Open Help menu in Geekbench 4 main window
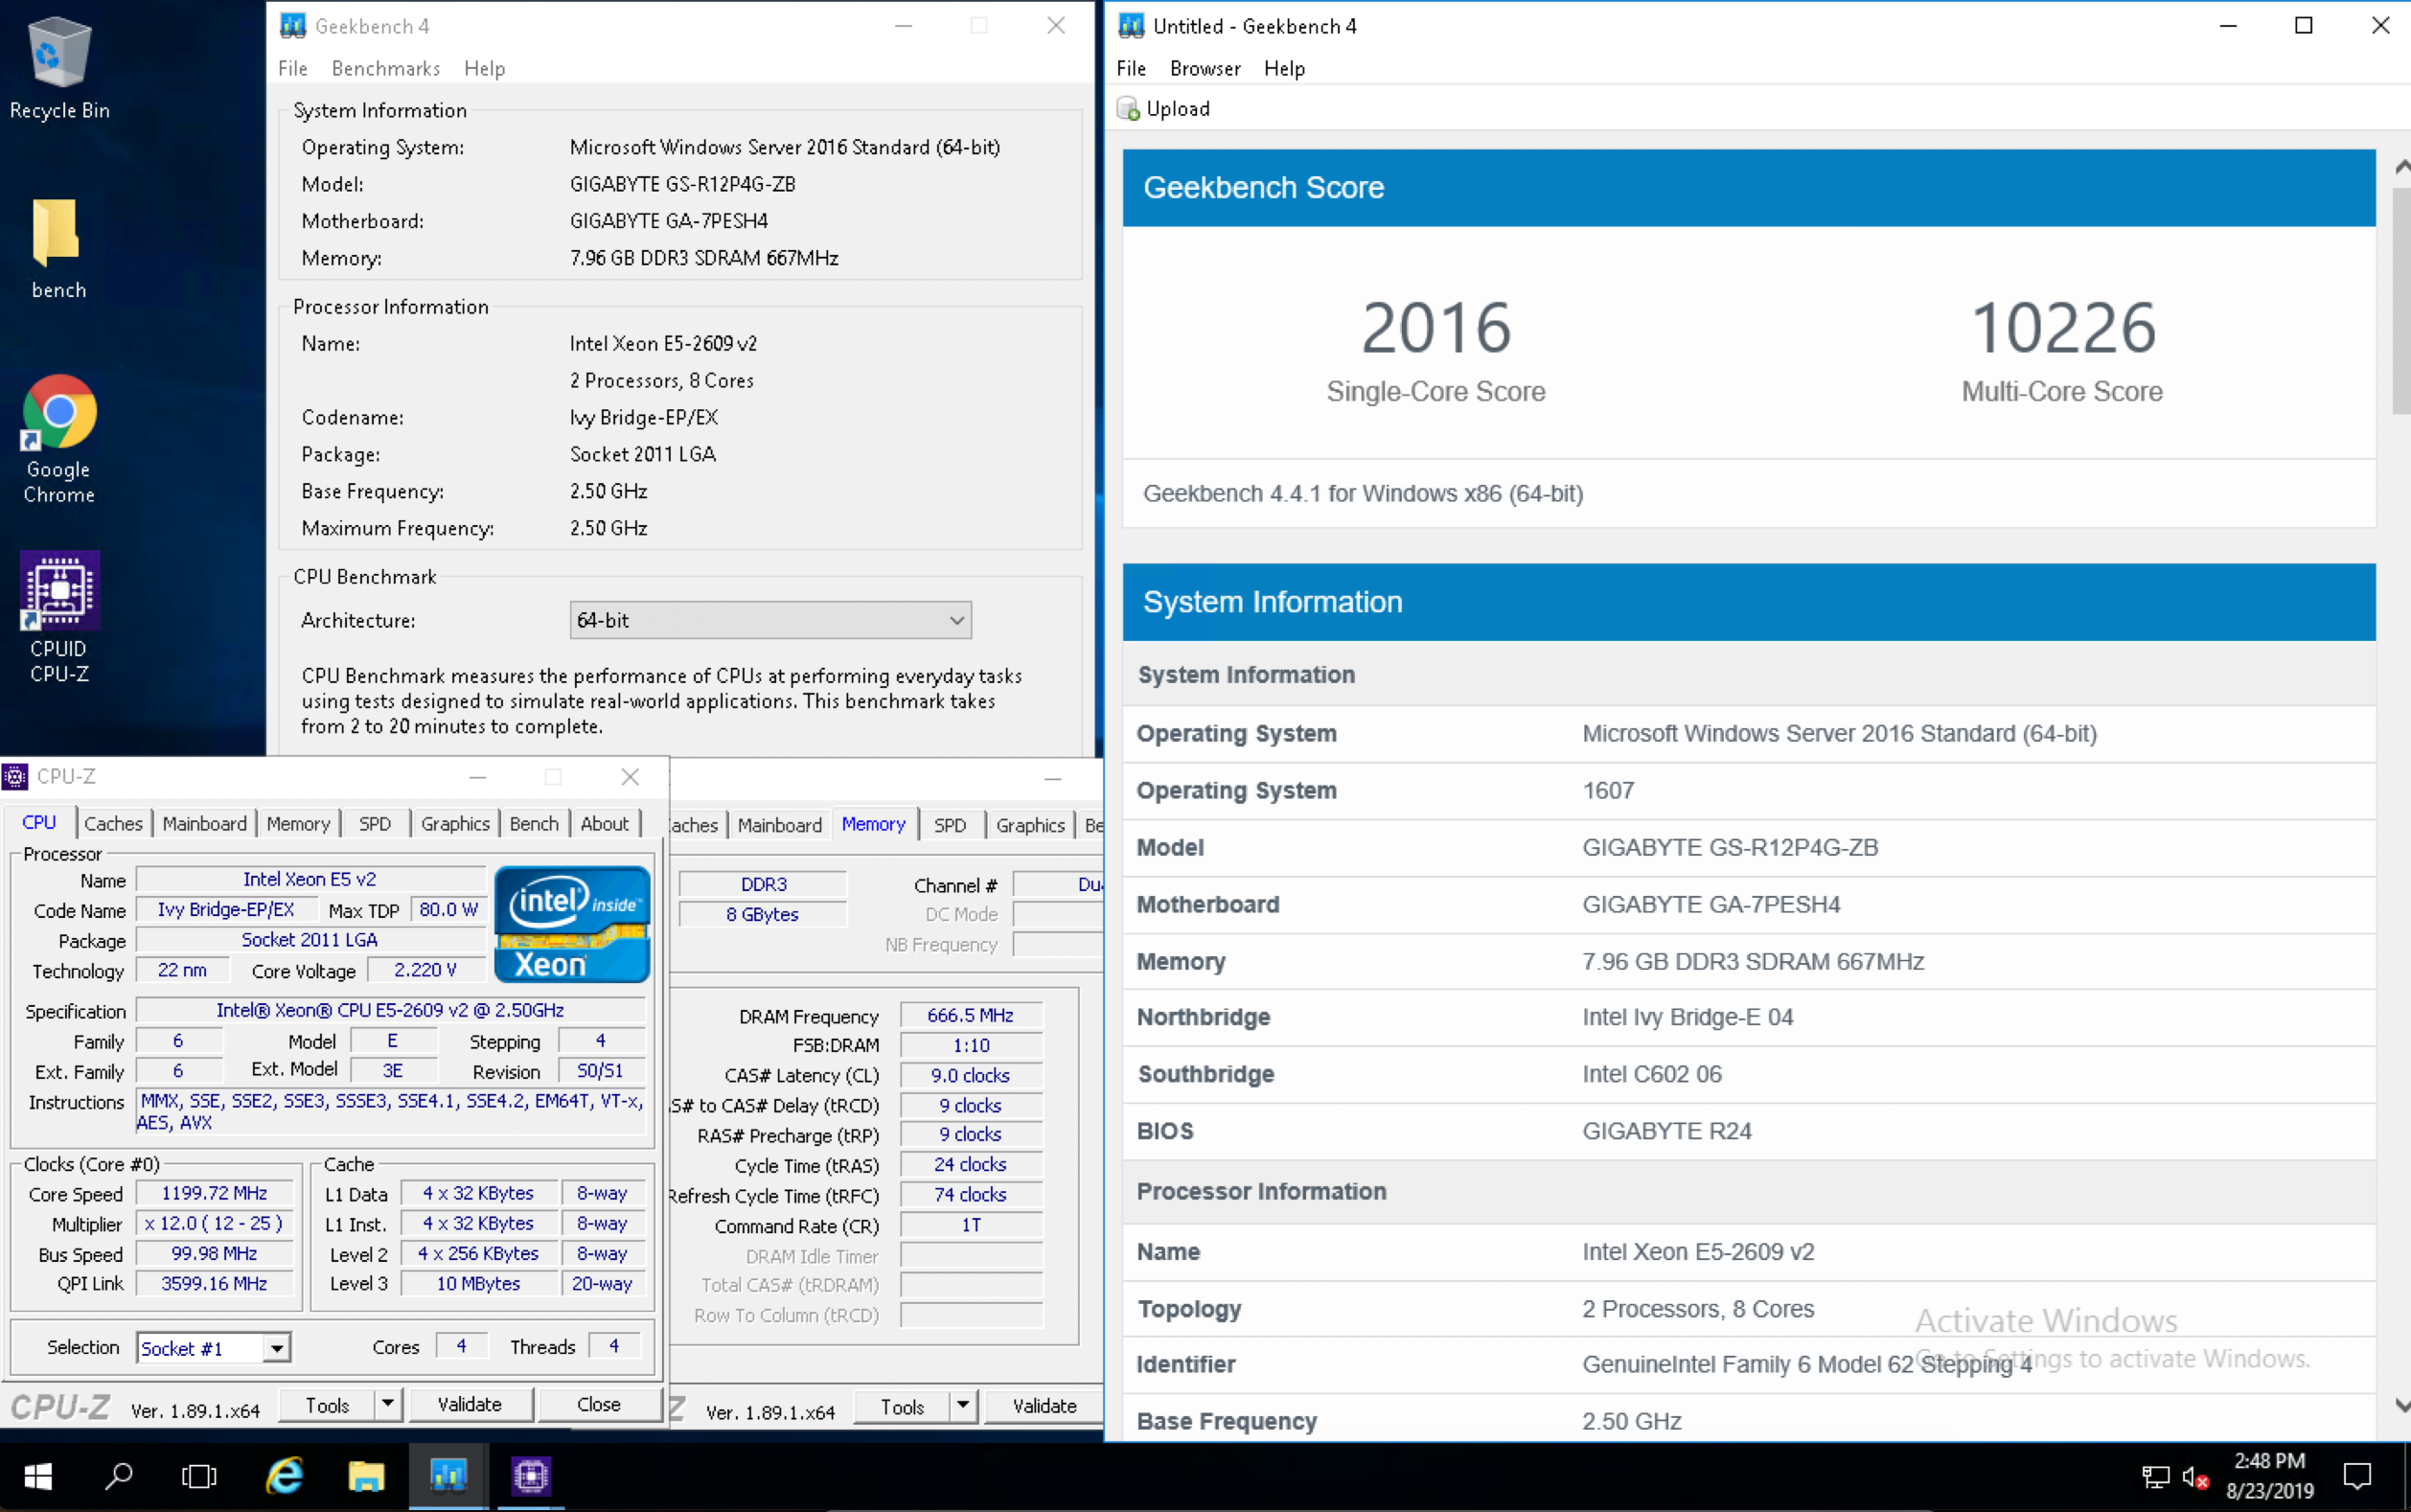Image resolution: width=2411 pixels, height=1512 pixels. (x=484, y=68)
